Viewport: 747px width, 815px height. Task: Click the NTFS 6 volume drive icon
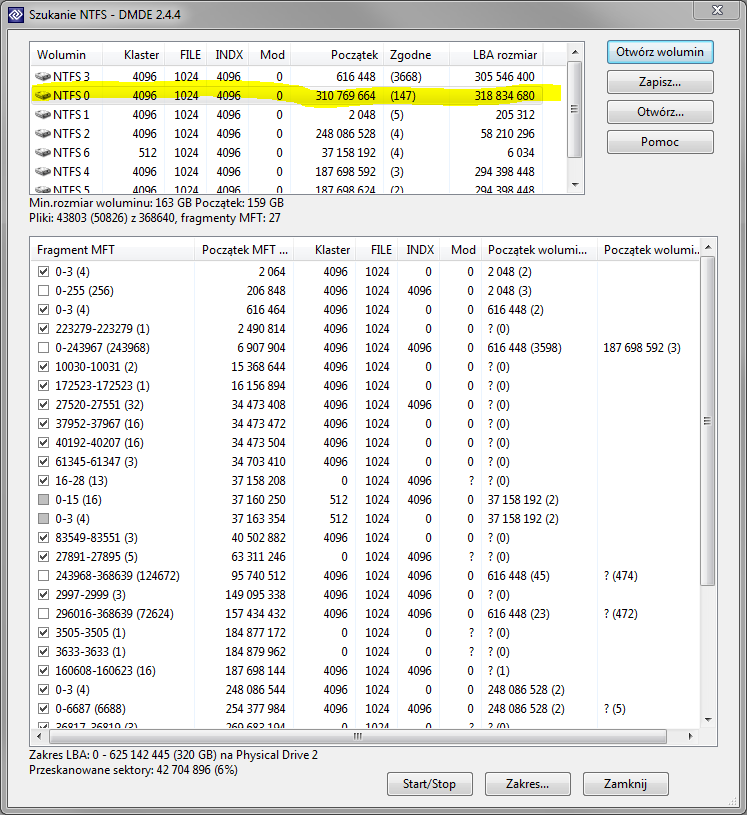point(43,153)
